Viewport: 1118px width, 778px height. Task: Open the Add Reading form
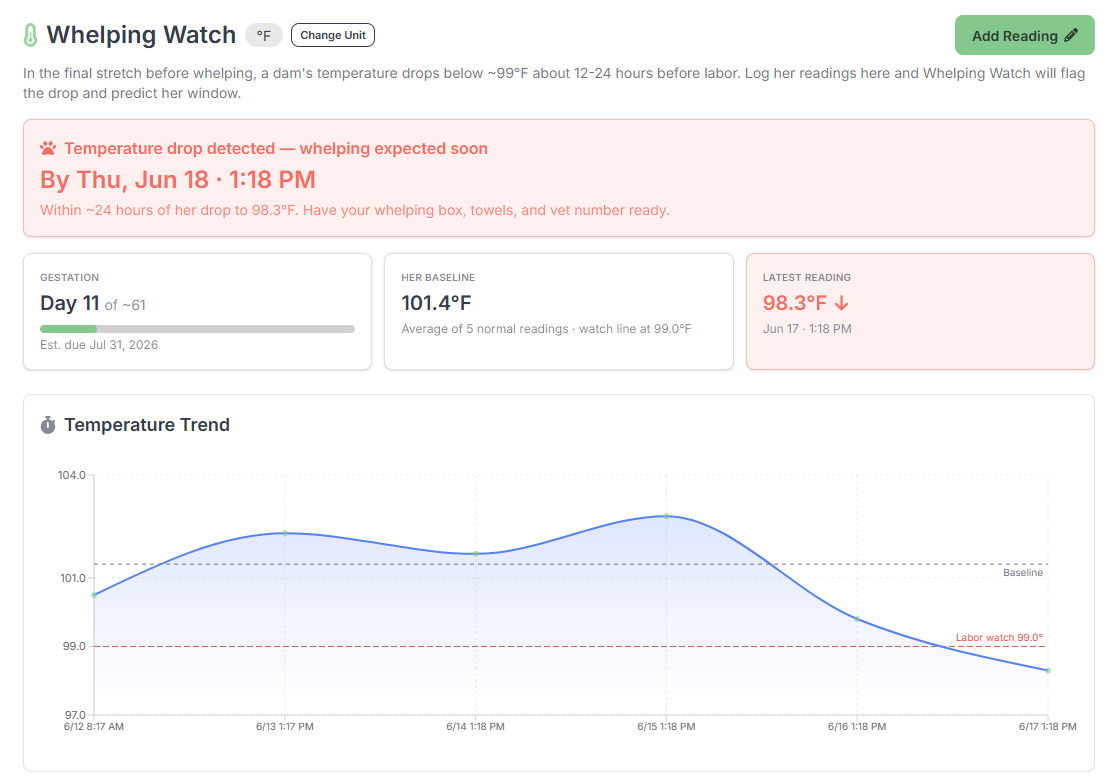[x=1025, y=35]
